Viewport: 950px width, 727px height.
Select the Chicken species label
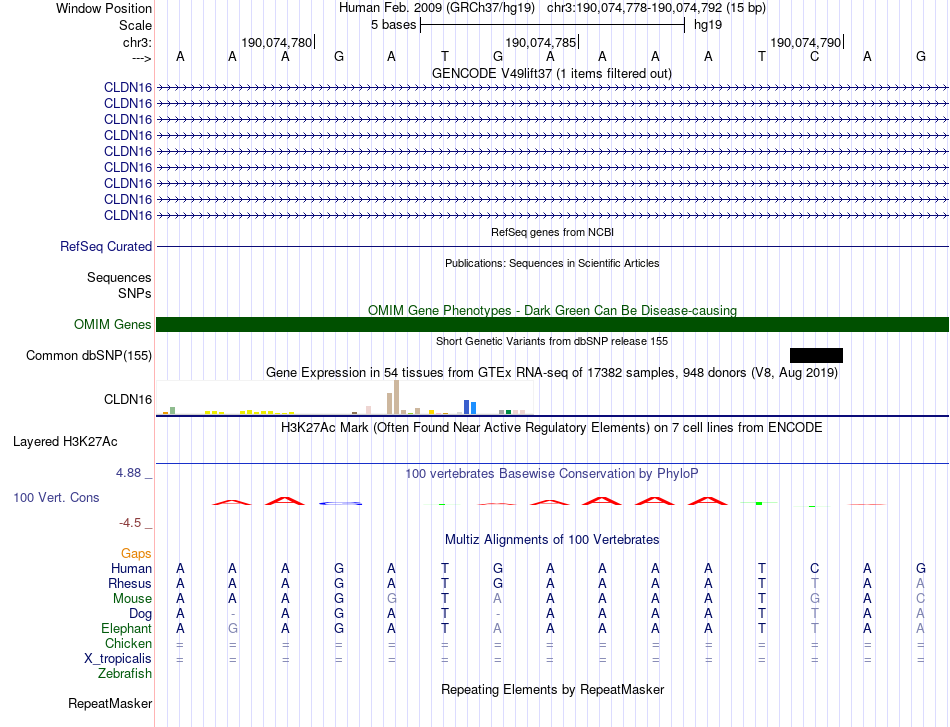[x=128, y=643]
